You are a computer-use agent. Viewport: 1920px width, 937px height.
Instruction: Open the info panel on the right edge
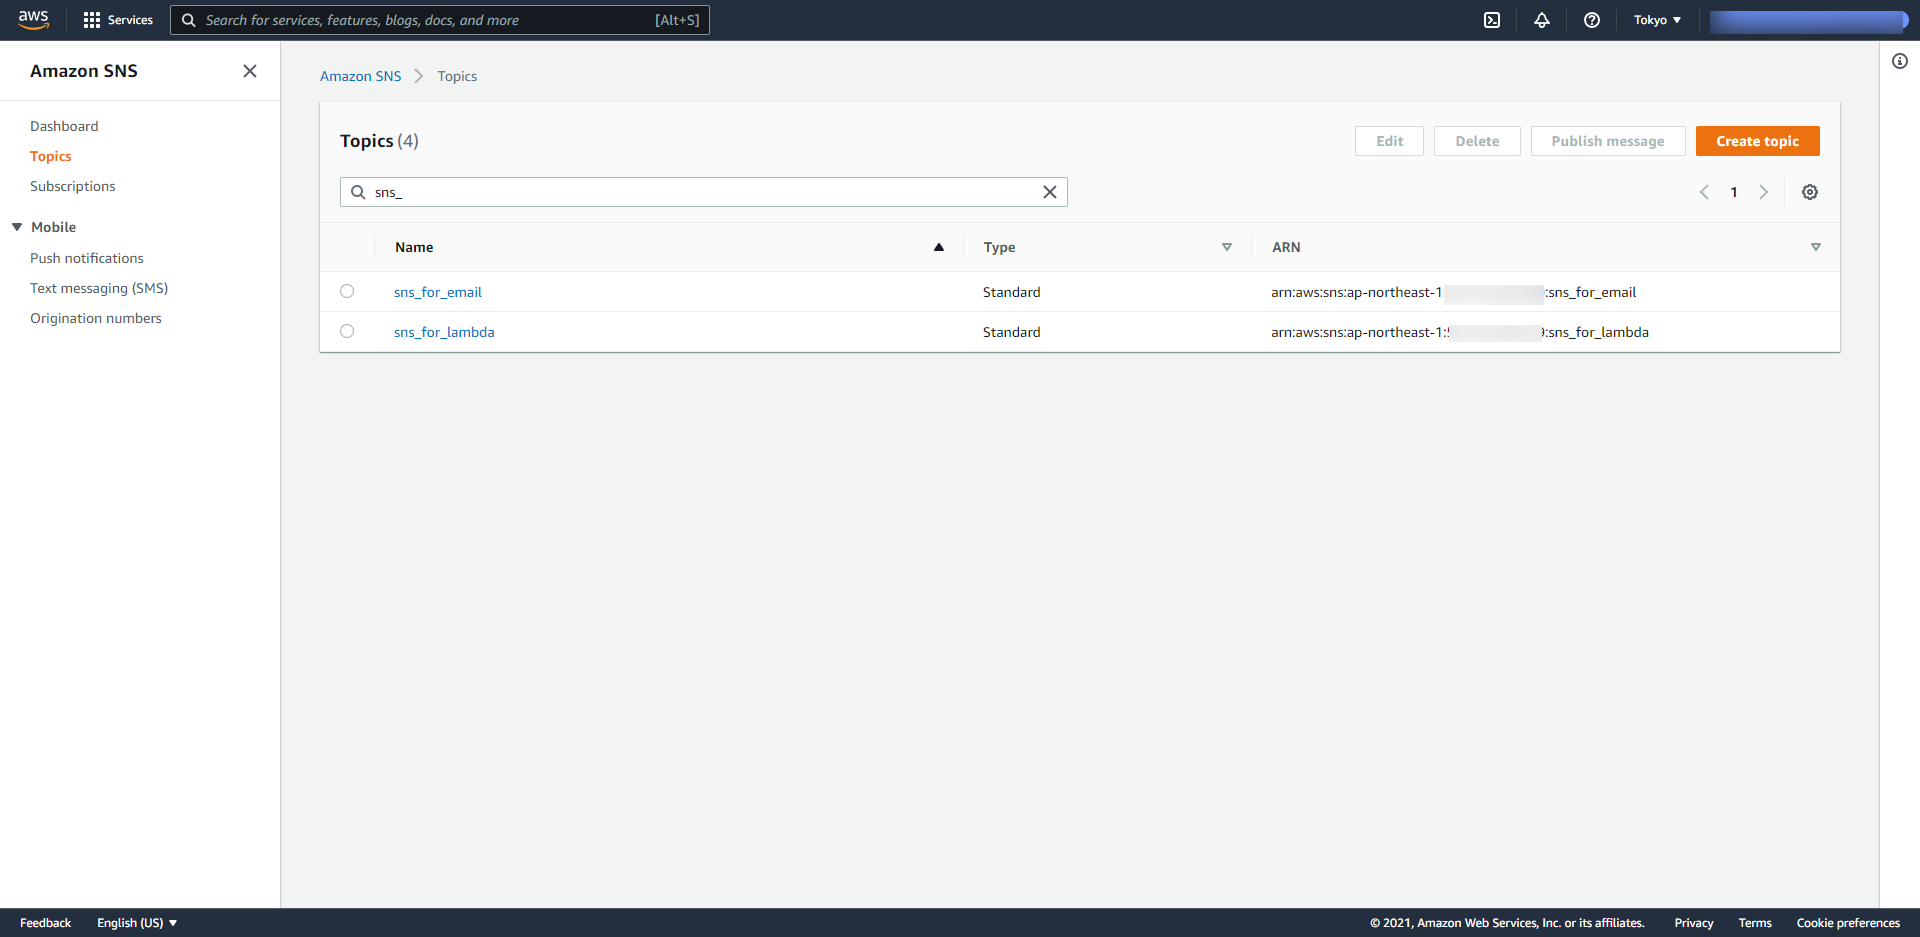pos(1901,61)
